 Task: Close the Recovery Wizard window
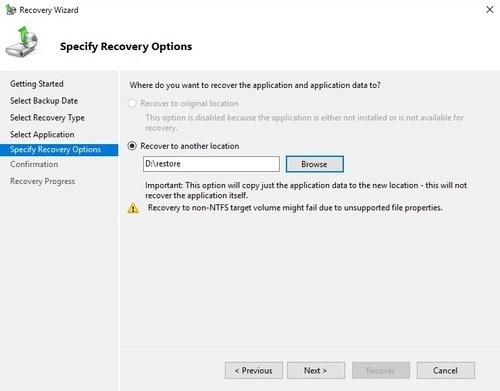pos(490,9)
